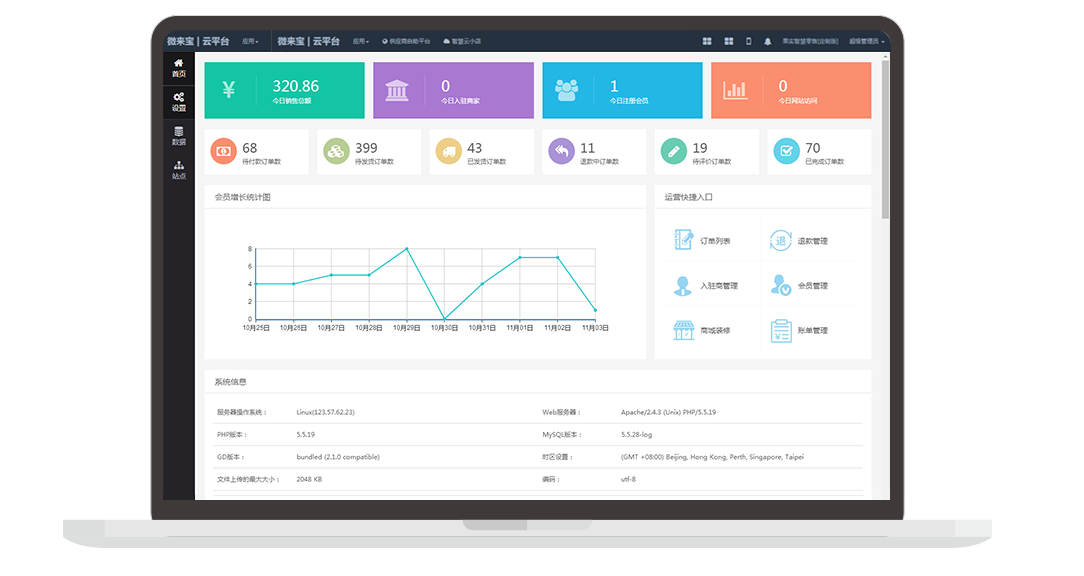1084x576 pixels.
Task: Click the 待付款订单数 card showing 68
Action: (x=260, y=152)
